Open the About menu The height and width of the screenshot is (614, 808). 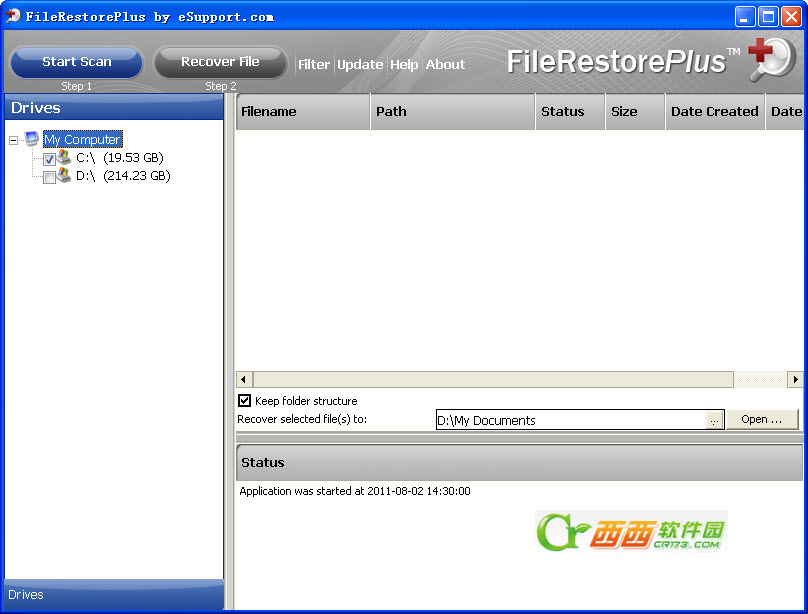445,64
